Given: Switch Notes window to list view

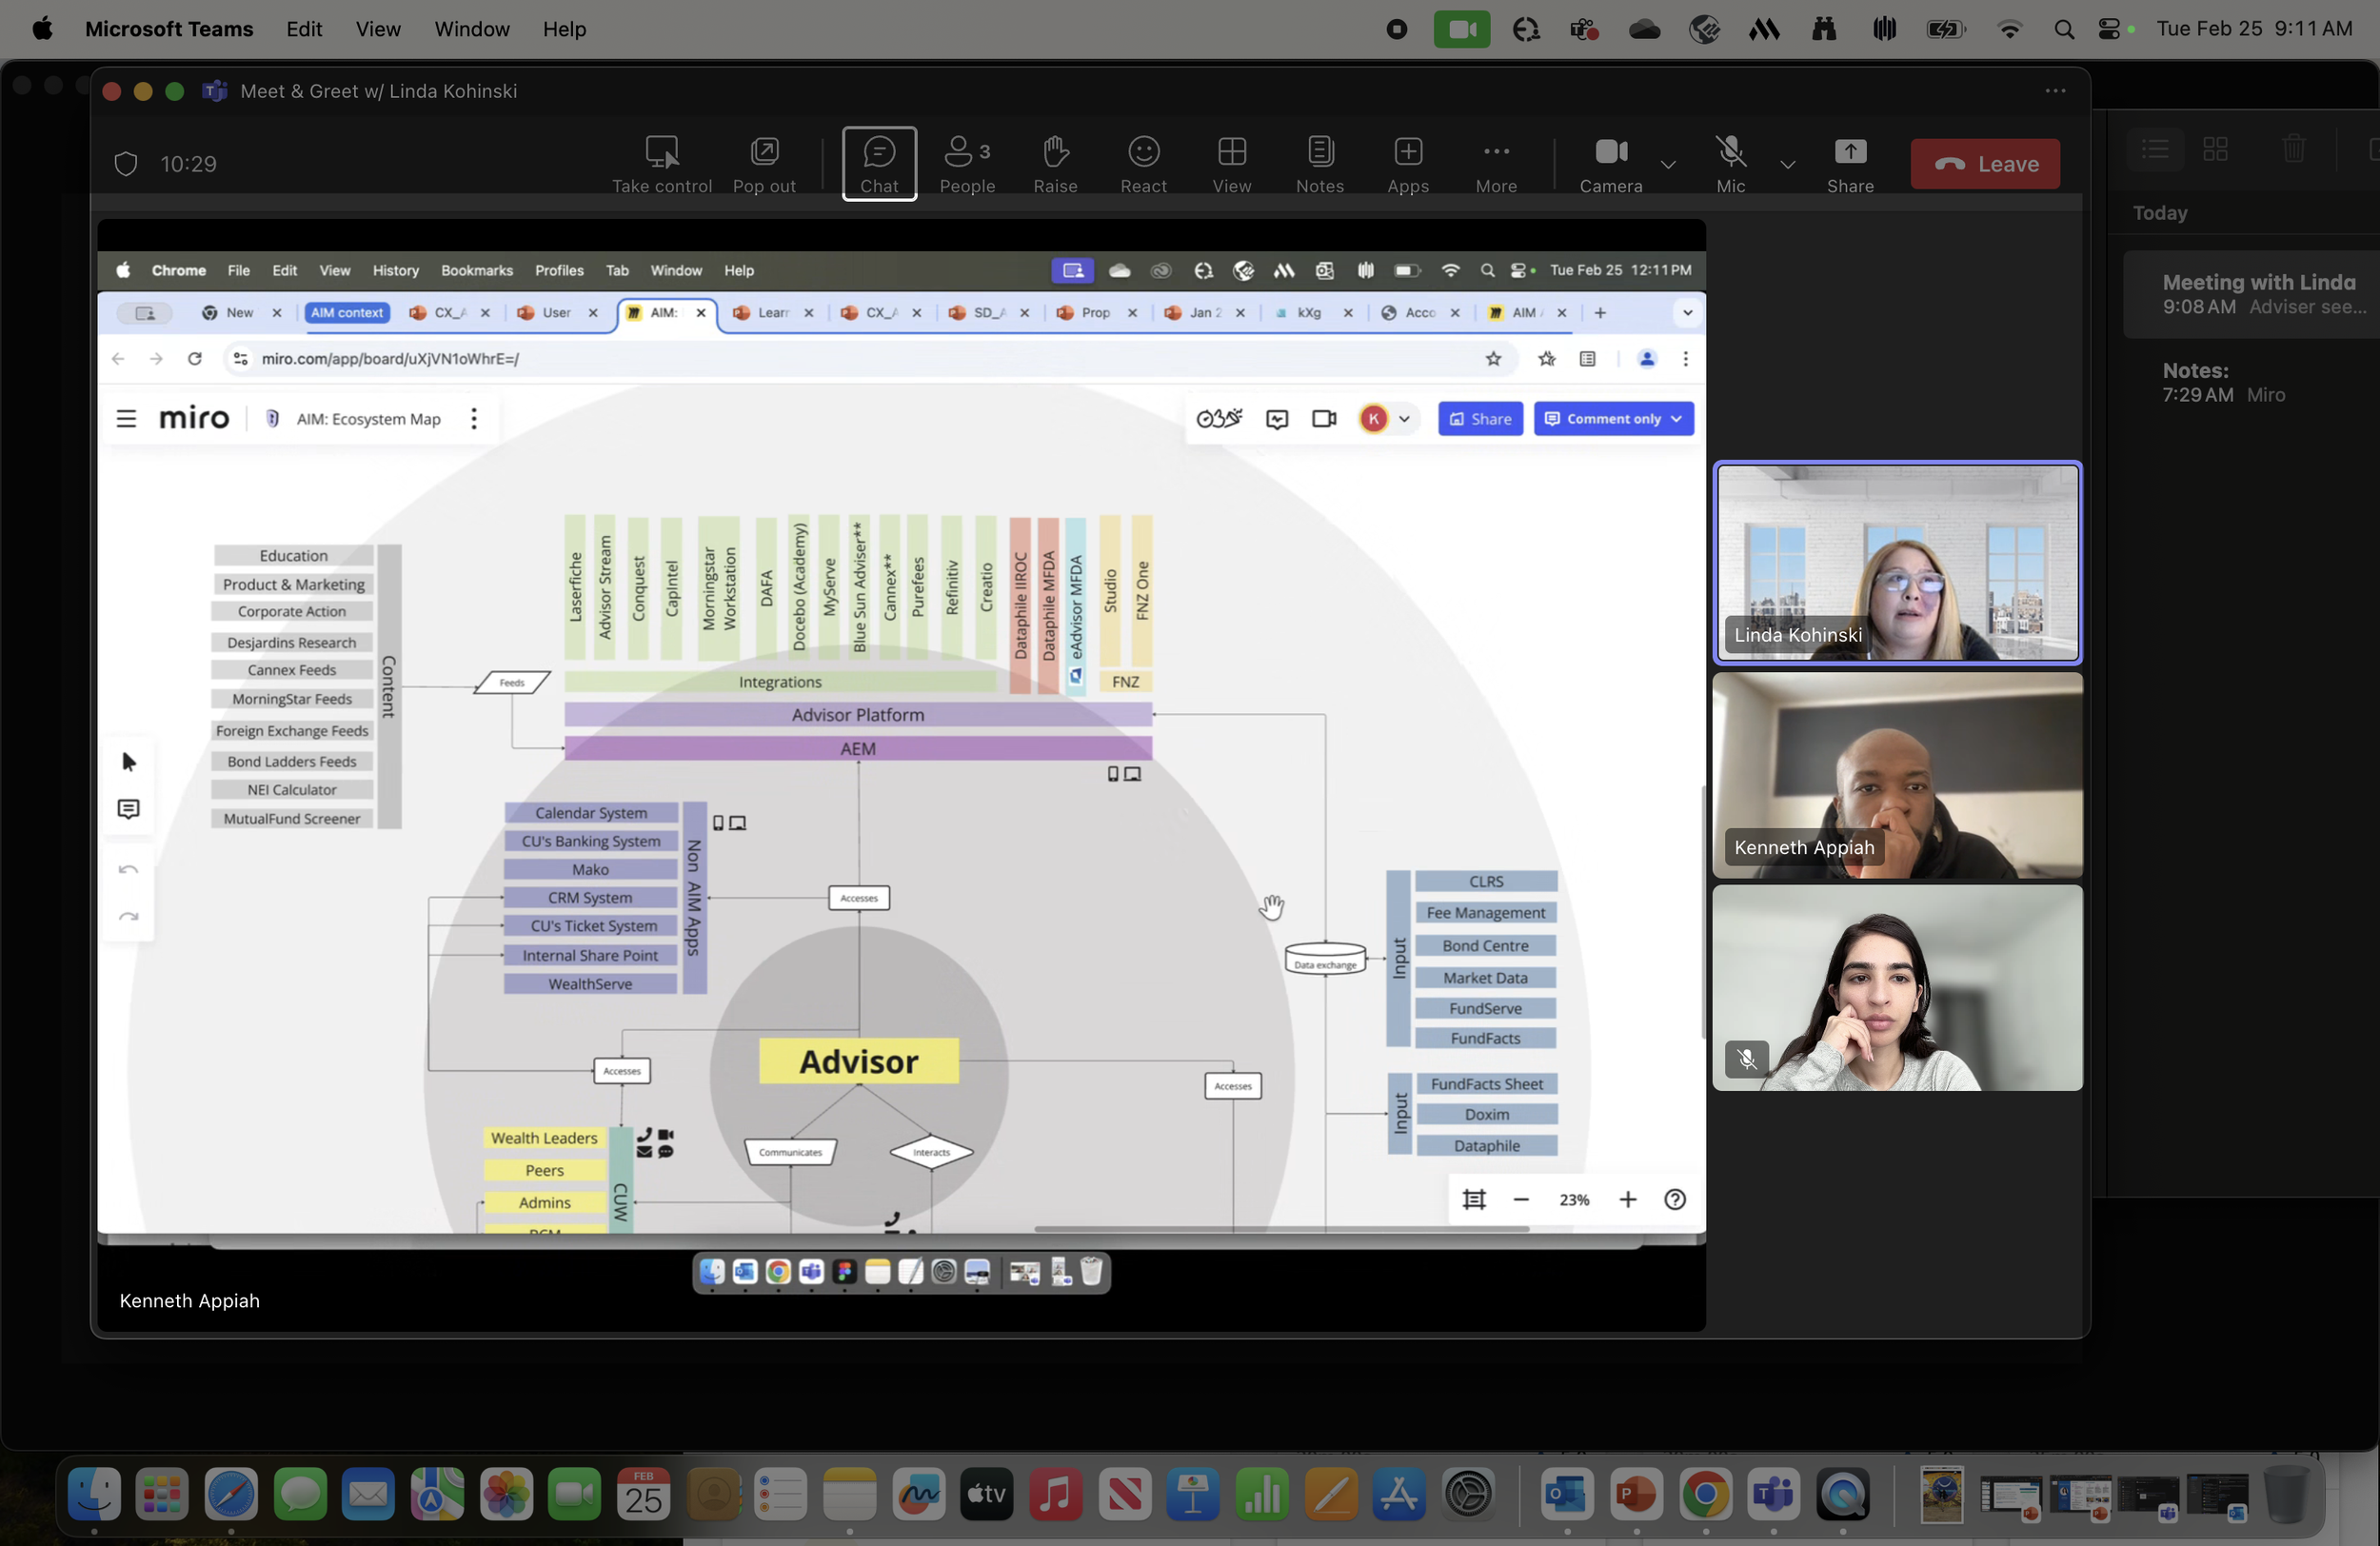Looking at the screenshot, I should [x=2155, y=150].
